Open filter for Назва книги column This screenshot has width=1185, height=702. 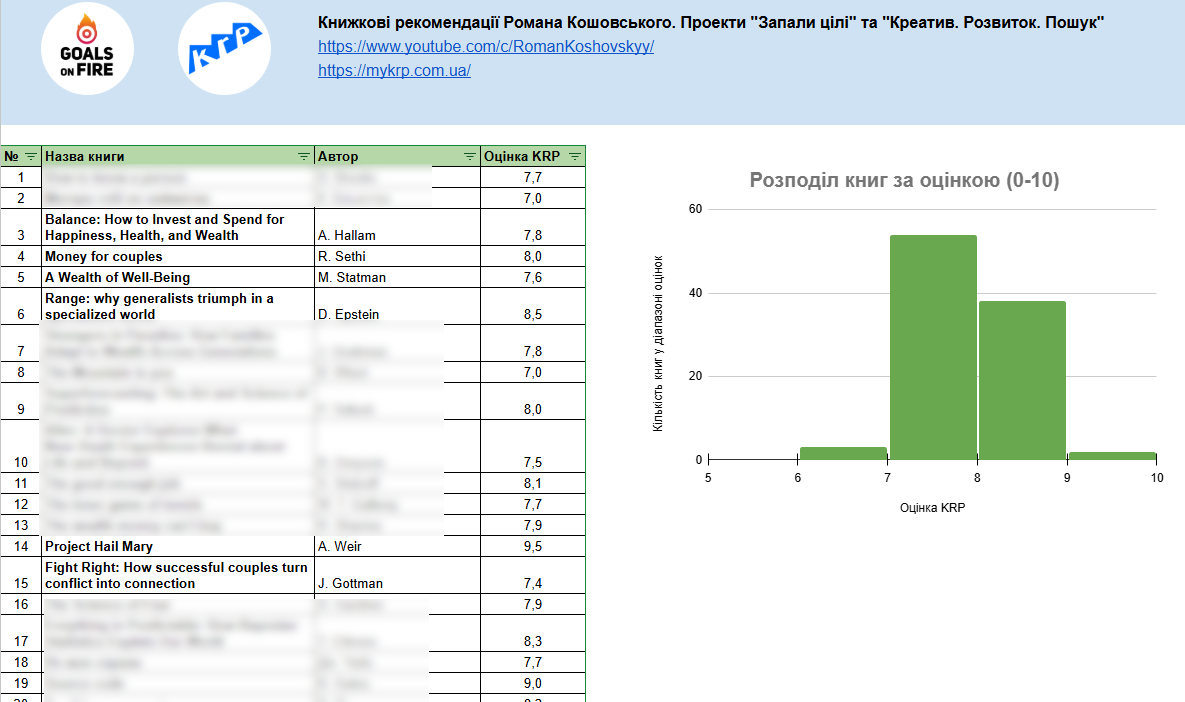[304, 156]
